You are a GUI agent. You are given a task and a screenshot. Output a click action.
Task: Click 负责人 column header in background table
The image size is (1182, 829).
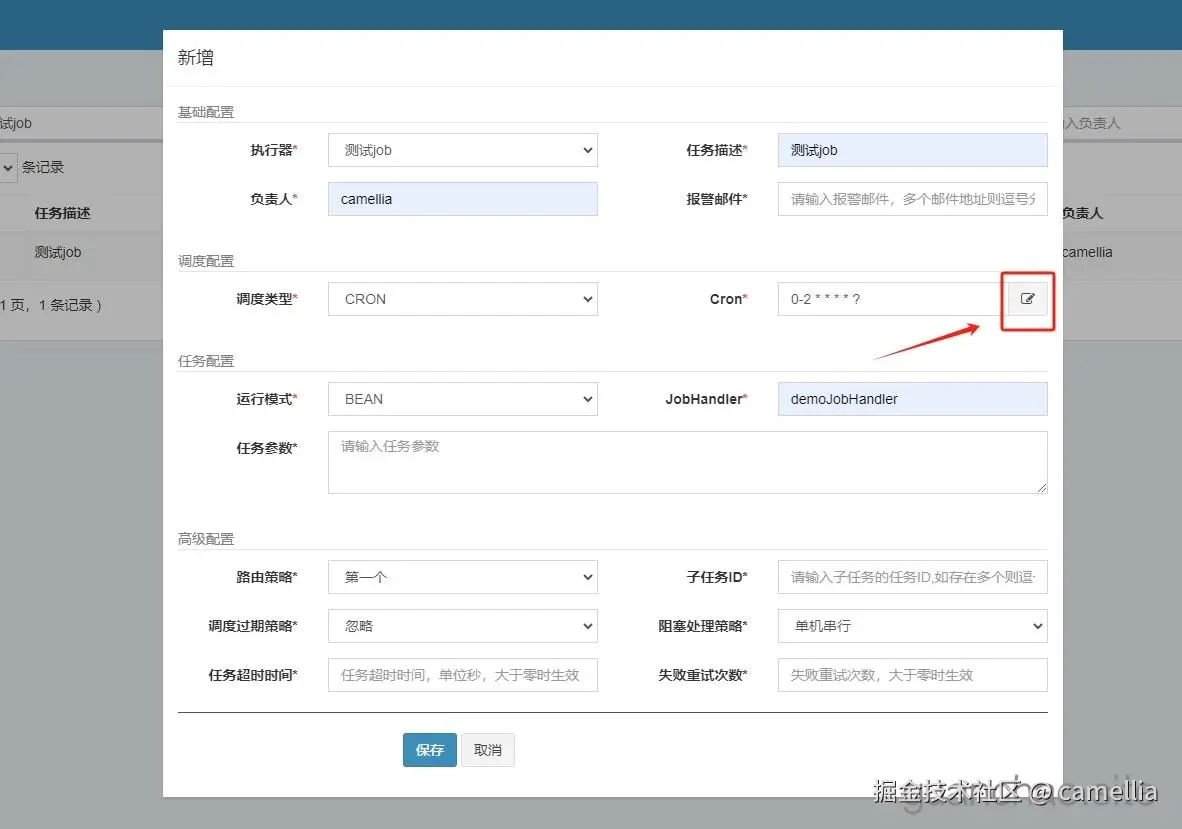pyautogui.click(x=1082, y=213)
